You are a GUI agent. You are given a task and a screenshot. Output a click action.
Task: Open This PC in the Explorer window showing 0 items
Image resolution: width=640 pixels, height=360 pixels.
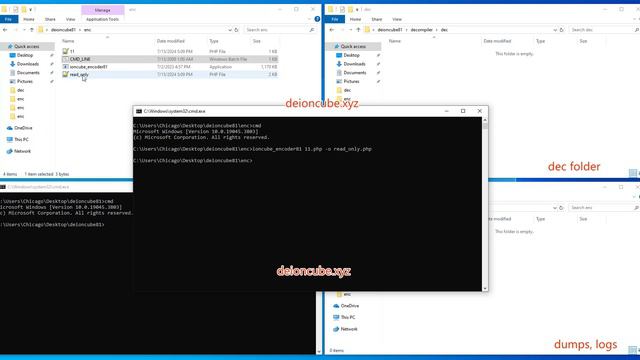[x=348, y=317]
